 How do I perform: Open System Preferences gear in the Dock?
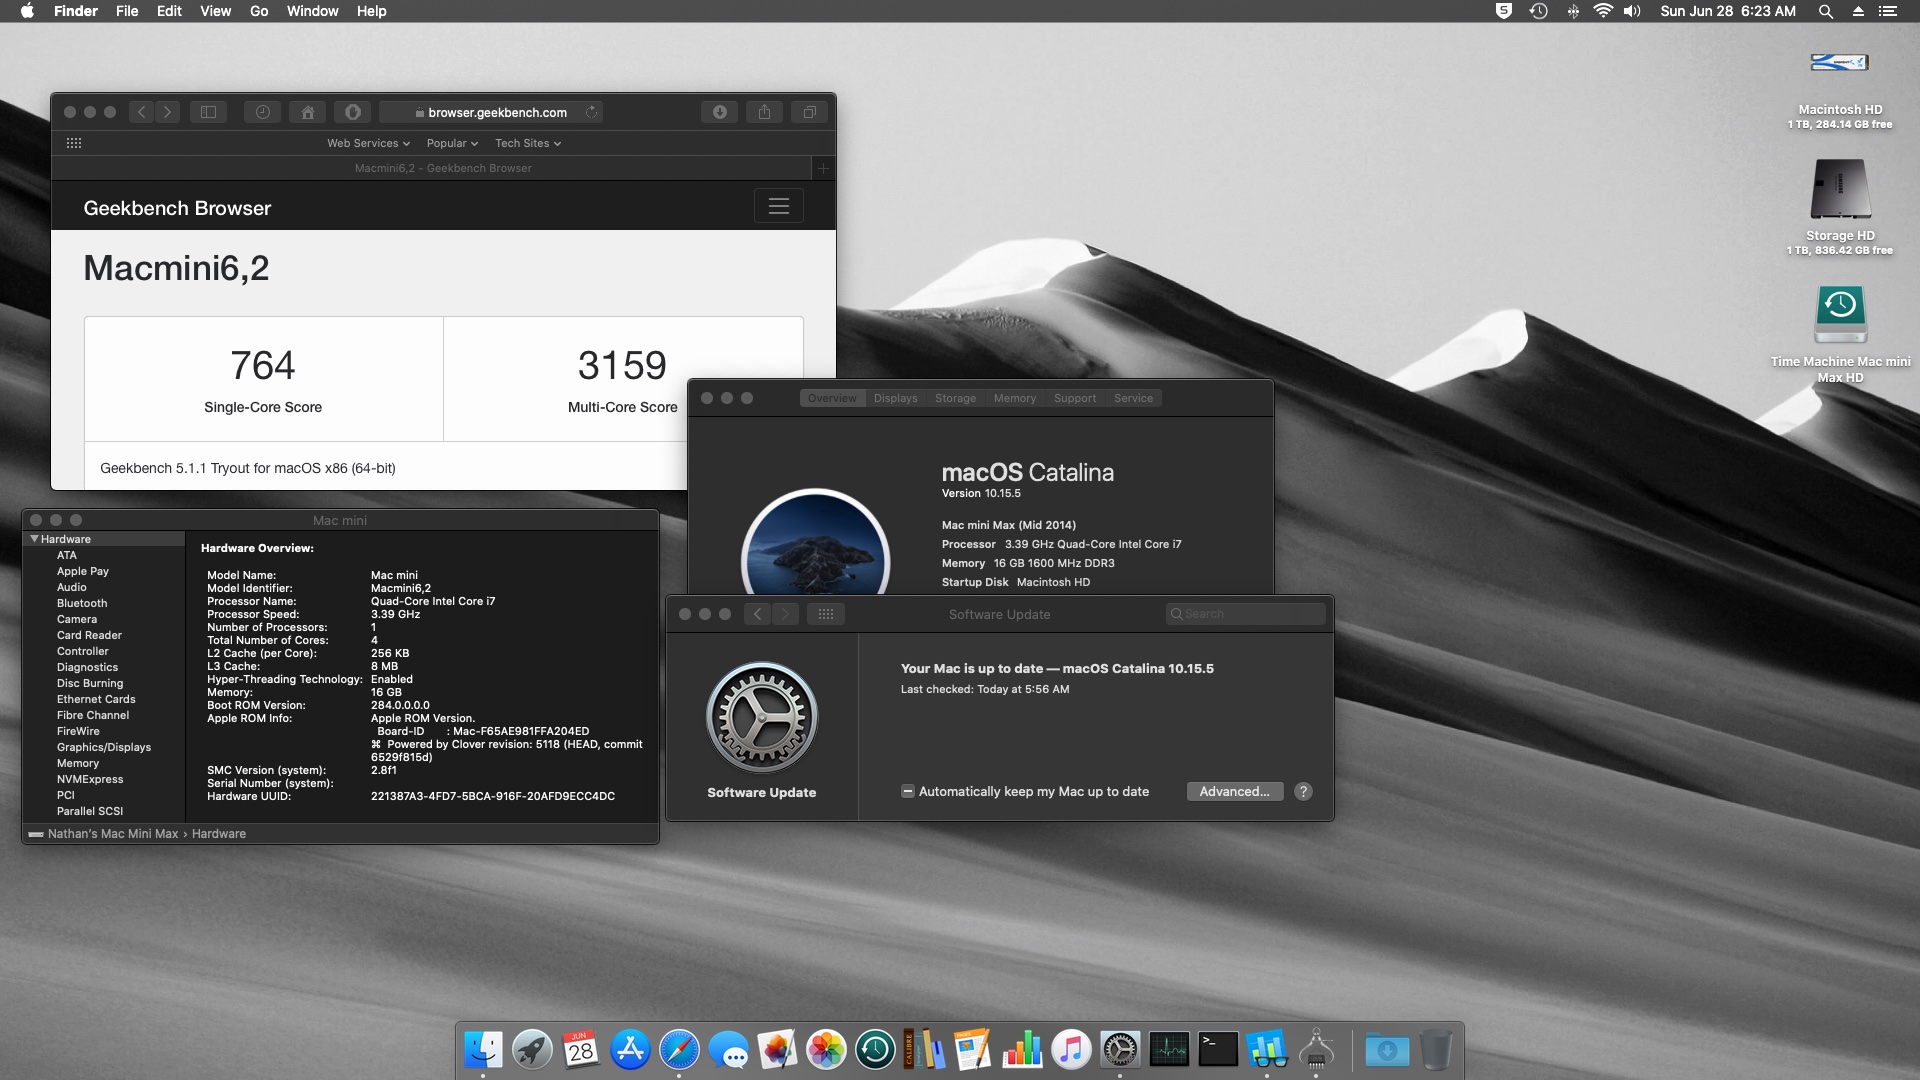1120,1050
